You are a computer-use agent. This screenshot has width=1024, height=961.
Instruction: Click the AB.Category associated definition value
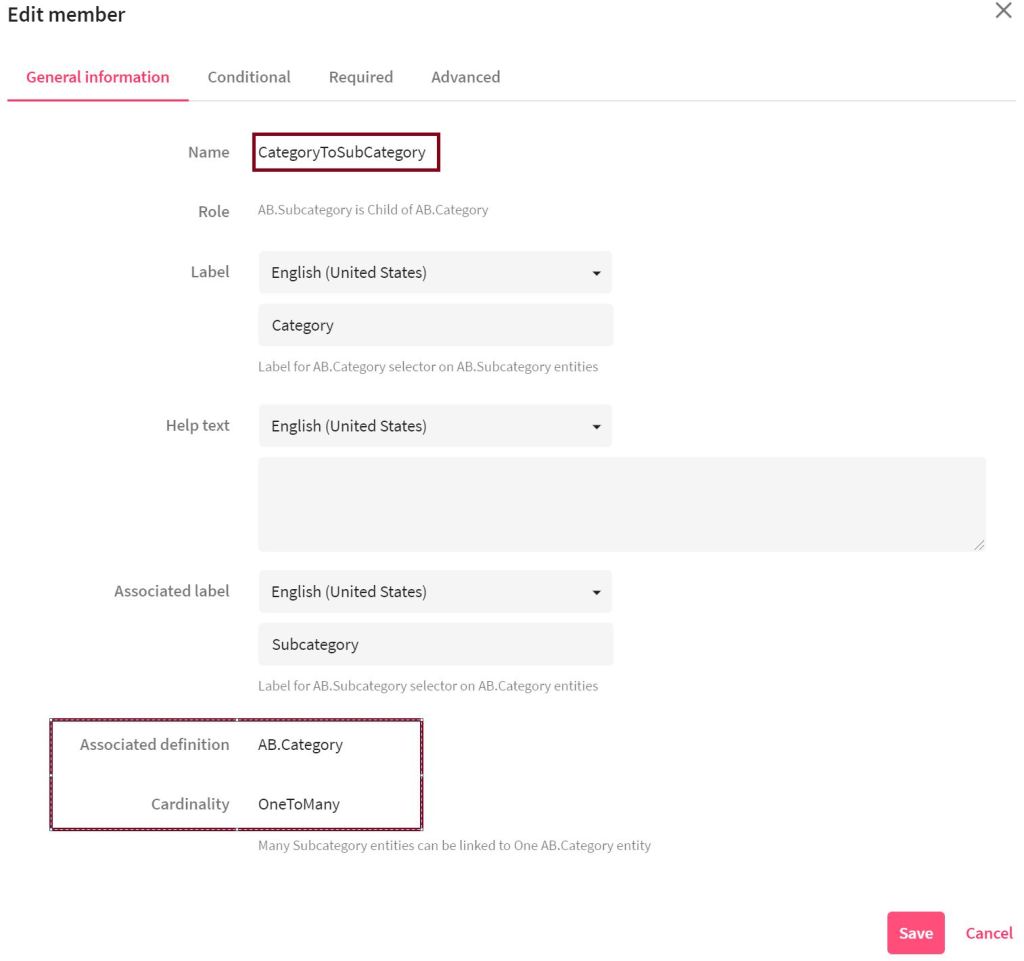(300, 745)
